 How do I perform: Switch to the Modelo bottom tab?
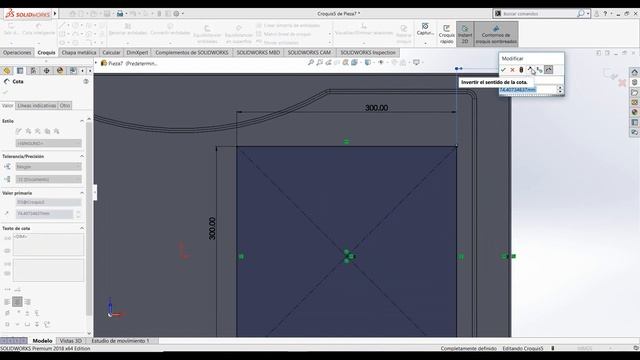click(42, 341)
